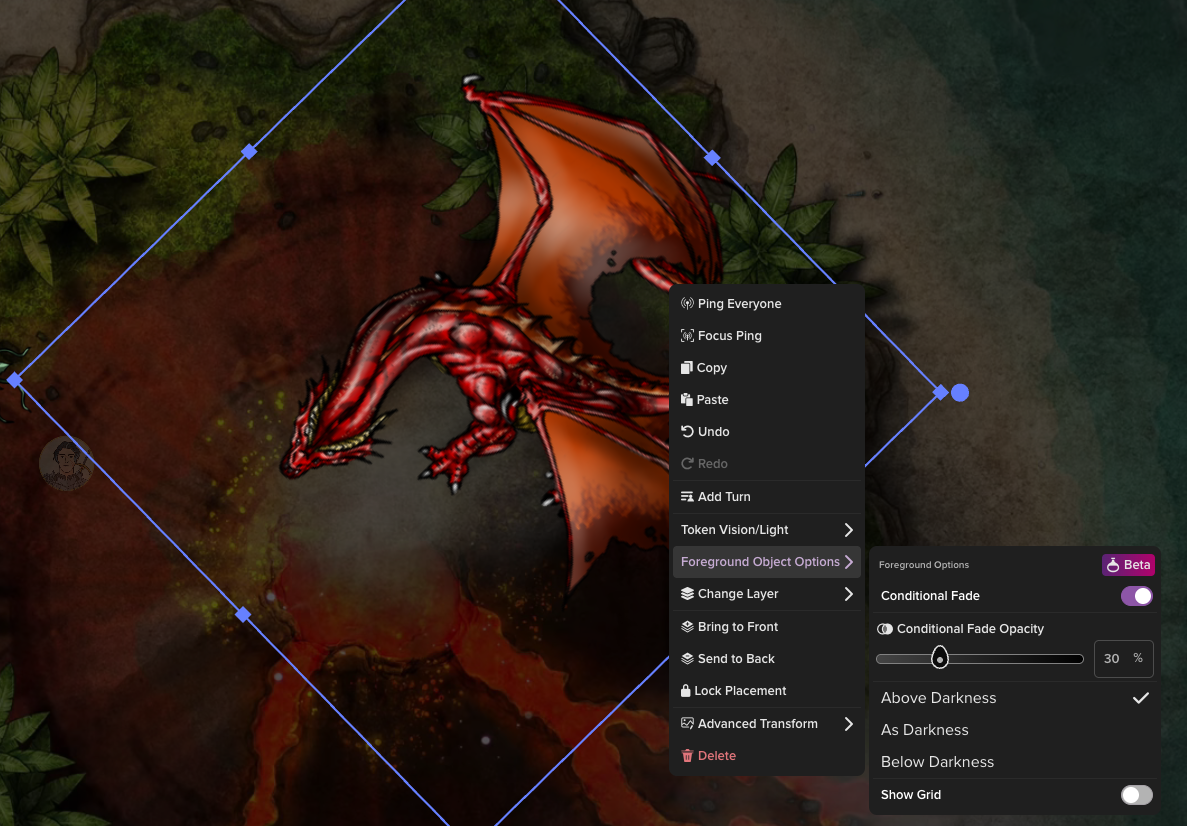This screenshot has width=1187, height=826.
Task: Click the Undo arrow icon
Action: point(686,431)
